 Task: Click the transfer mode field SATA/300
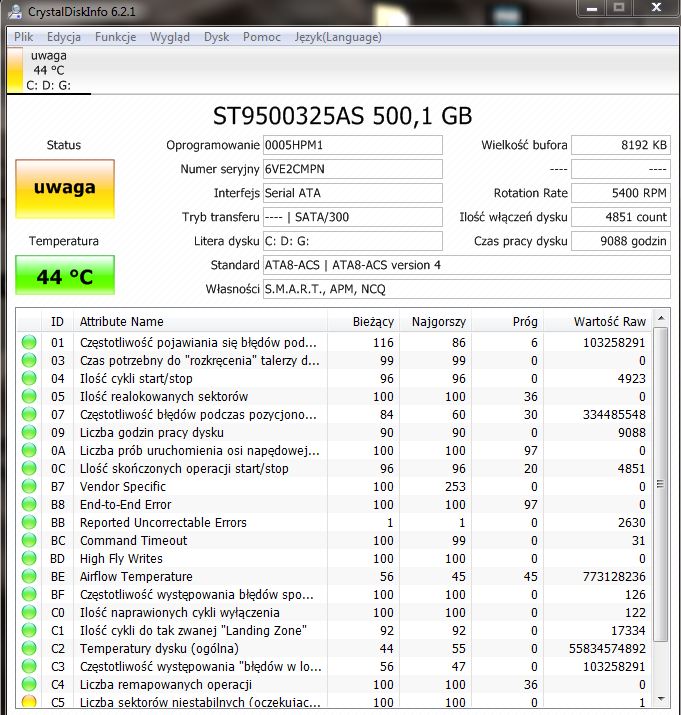click(x=353, y=217)
